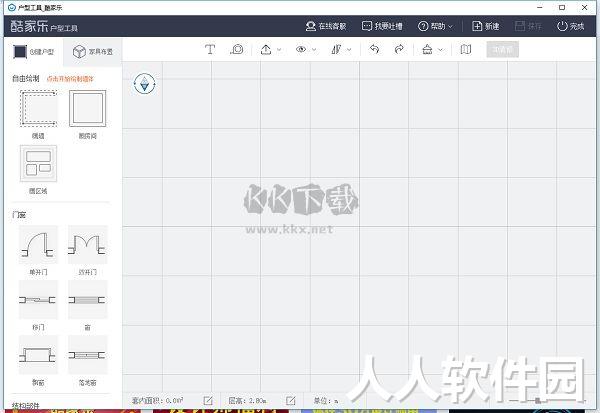Select the draw area (画区域) tool
Image resolution: width=600 pixels, height=413 pixels.
[38, 163]
